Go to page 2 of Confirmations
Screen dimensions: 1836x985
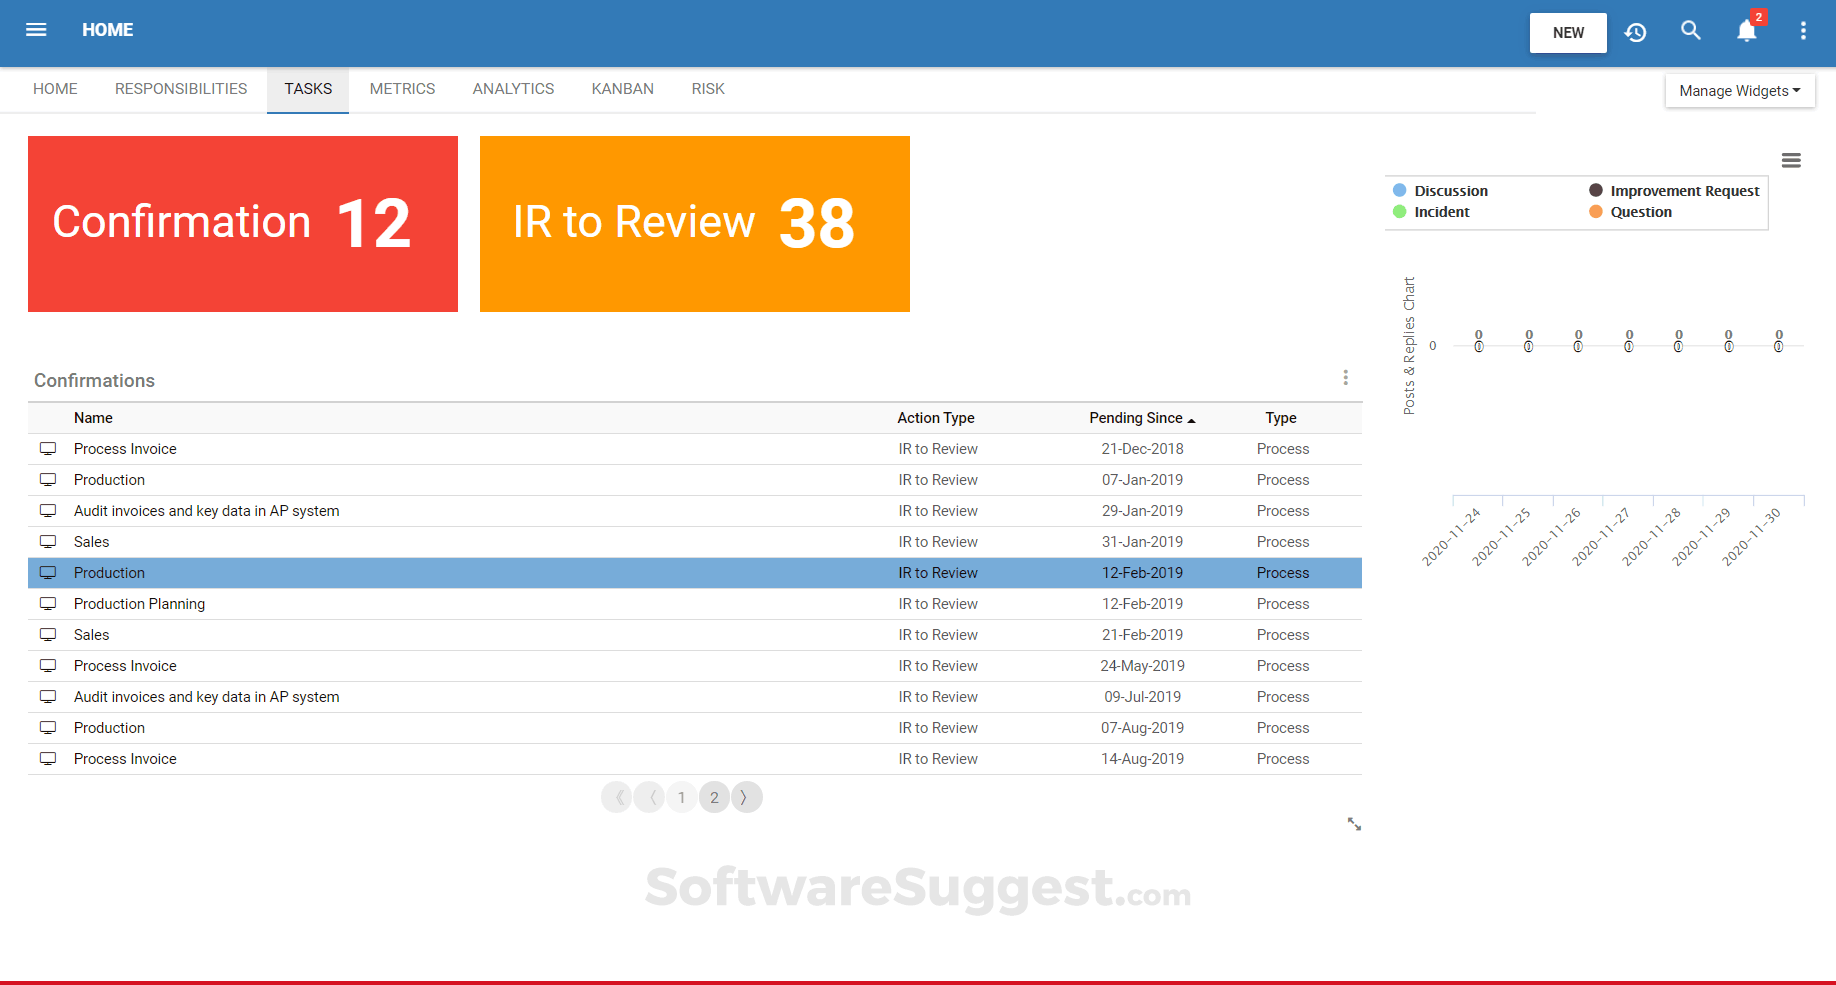[714, 797]
